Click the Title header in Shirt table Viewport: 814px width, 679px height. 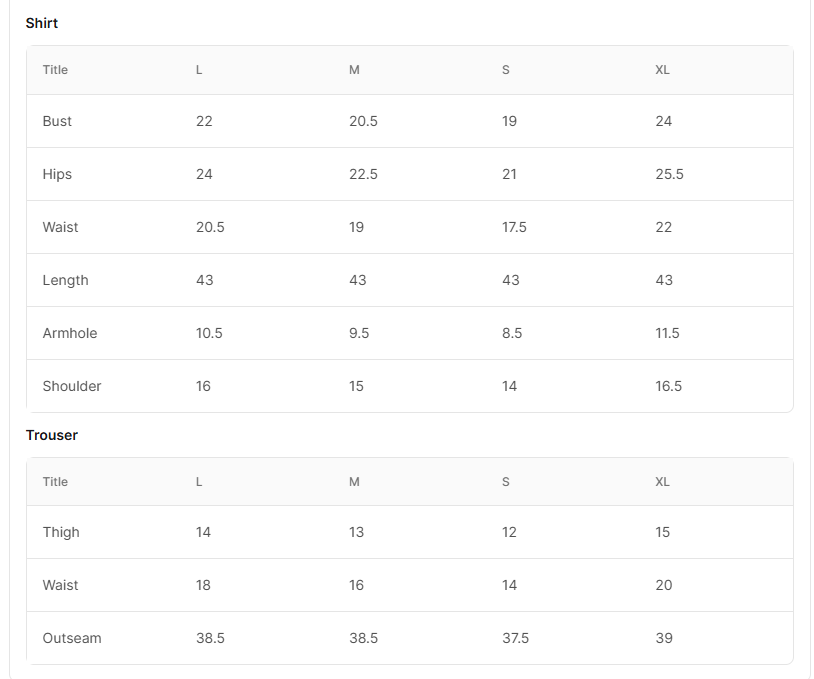(x=55, y=70)
